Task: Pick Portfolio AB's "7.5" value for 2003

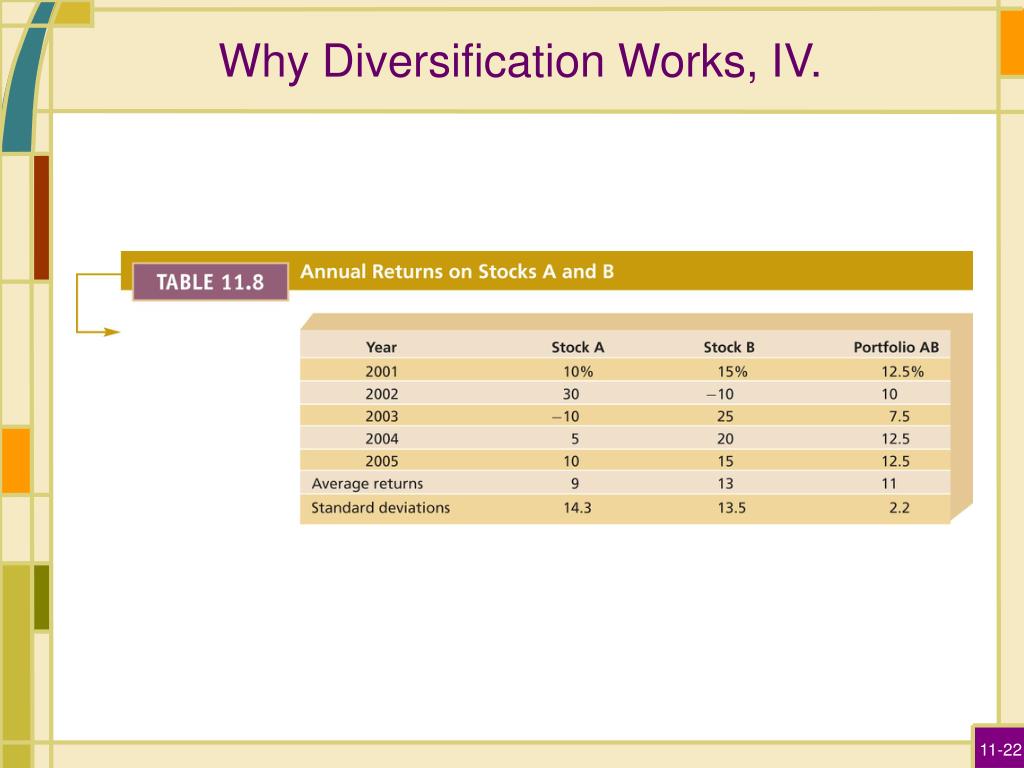Action: point(899,416)
